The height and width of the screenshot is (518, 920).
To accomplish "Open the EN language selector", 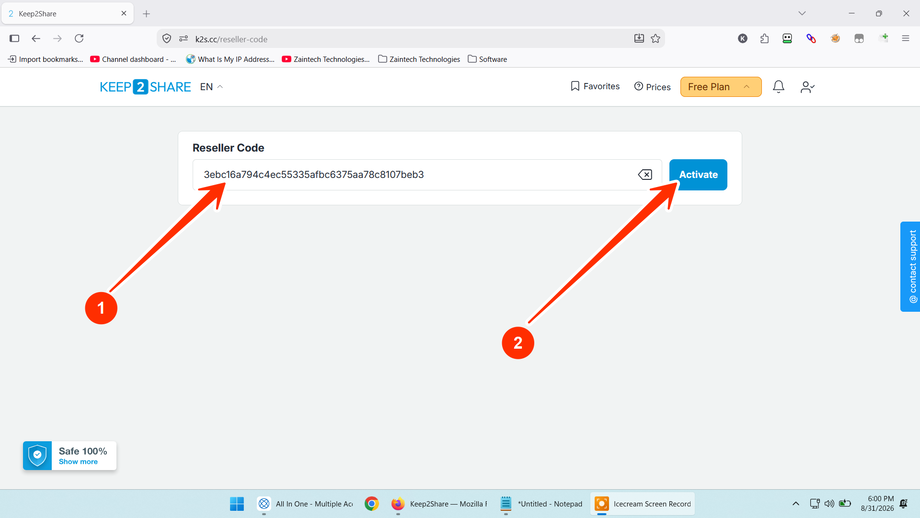I will pyautogui.click(x=211, y=87).
